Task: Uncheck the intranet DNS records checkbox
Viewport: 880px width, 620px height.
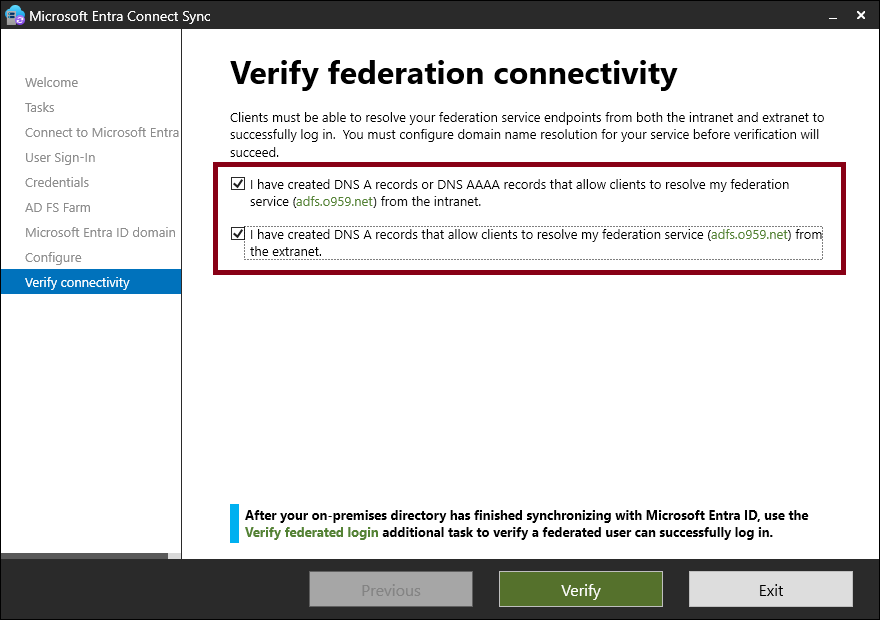Action: [x=238, y=183]
